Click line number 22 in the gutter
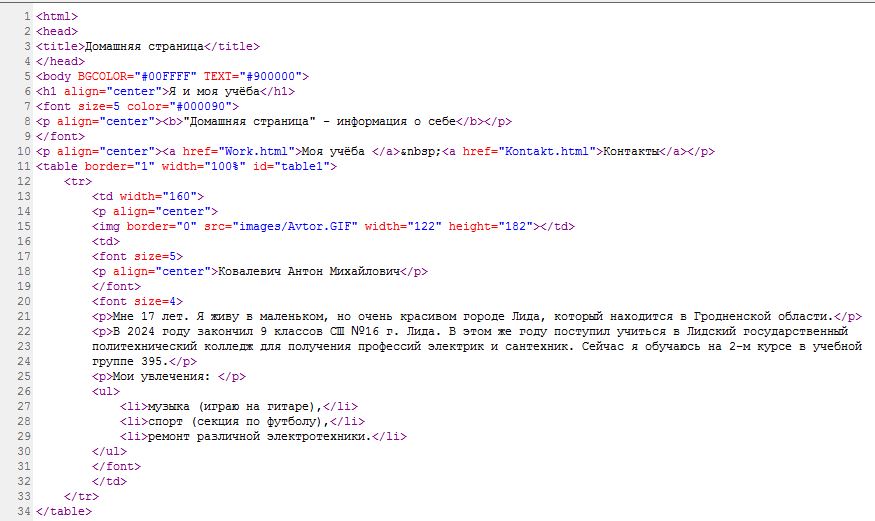Image resolution: width=875 pixels, height=521 pixels. coord(24,330)
